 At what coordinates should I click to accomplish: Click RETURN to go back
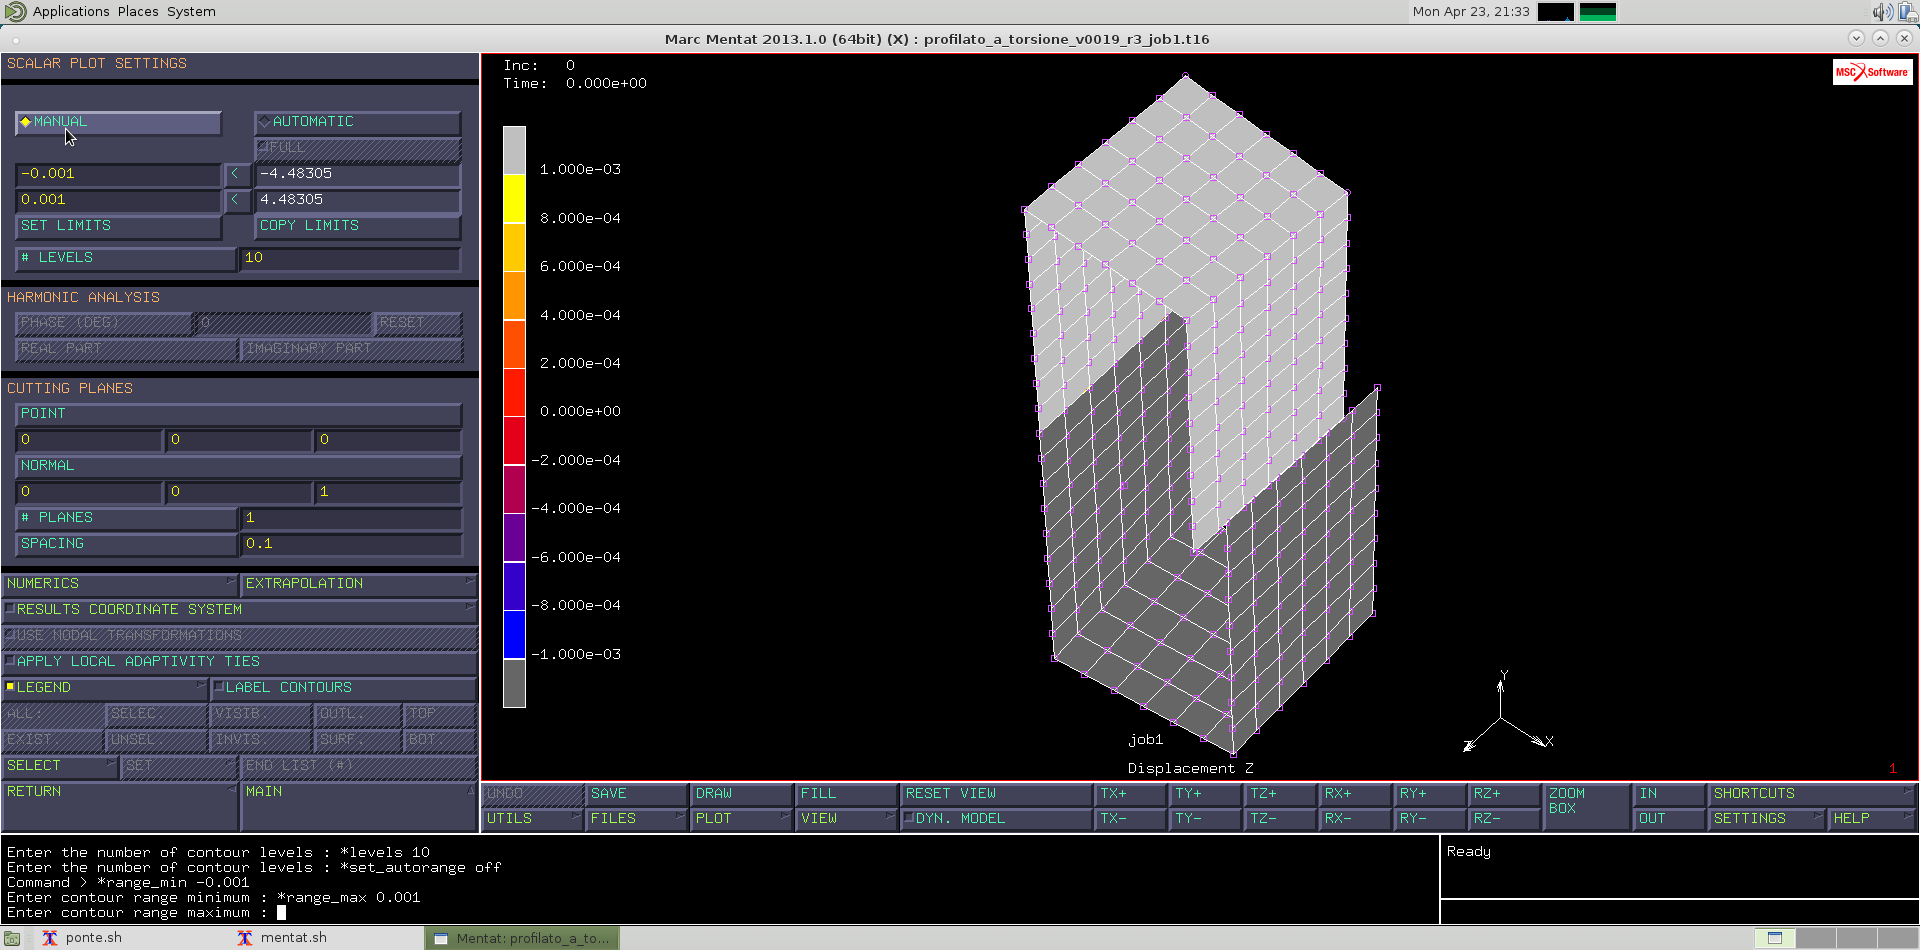120,805
